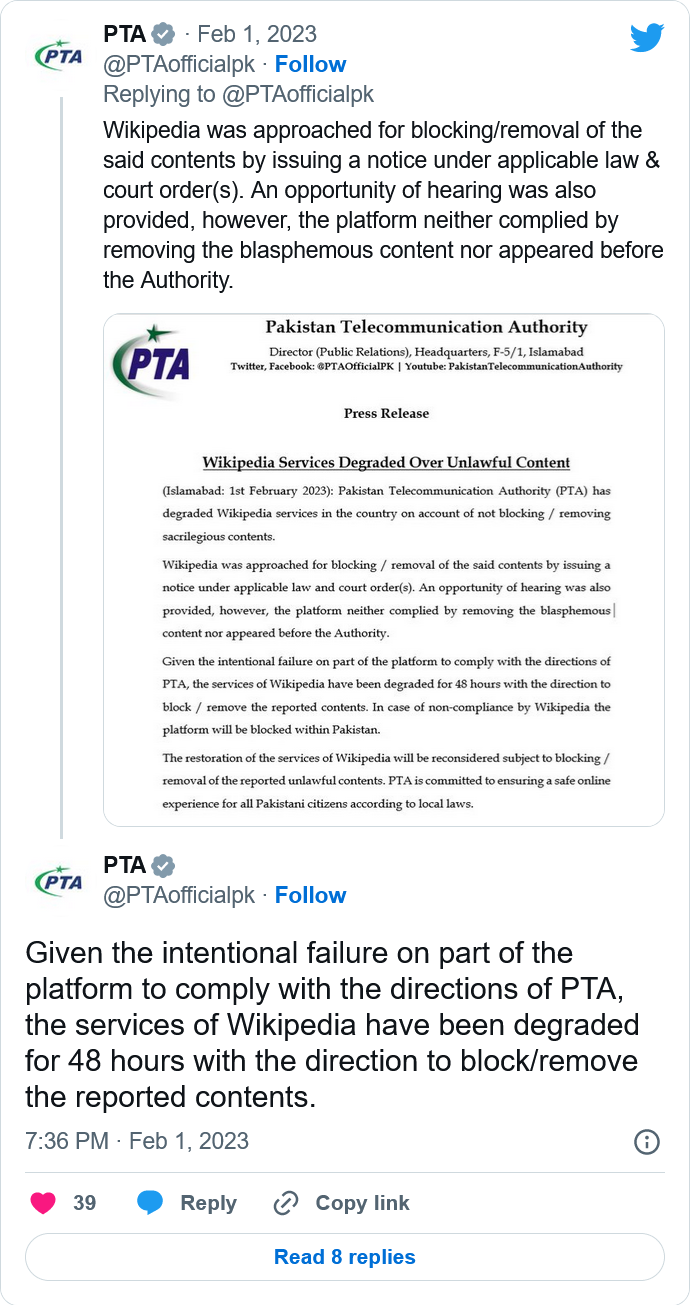The width and height of the screenshot is (690, 1305).
Task: Open the PTA press release image
Action: pos(384,570)
